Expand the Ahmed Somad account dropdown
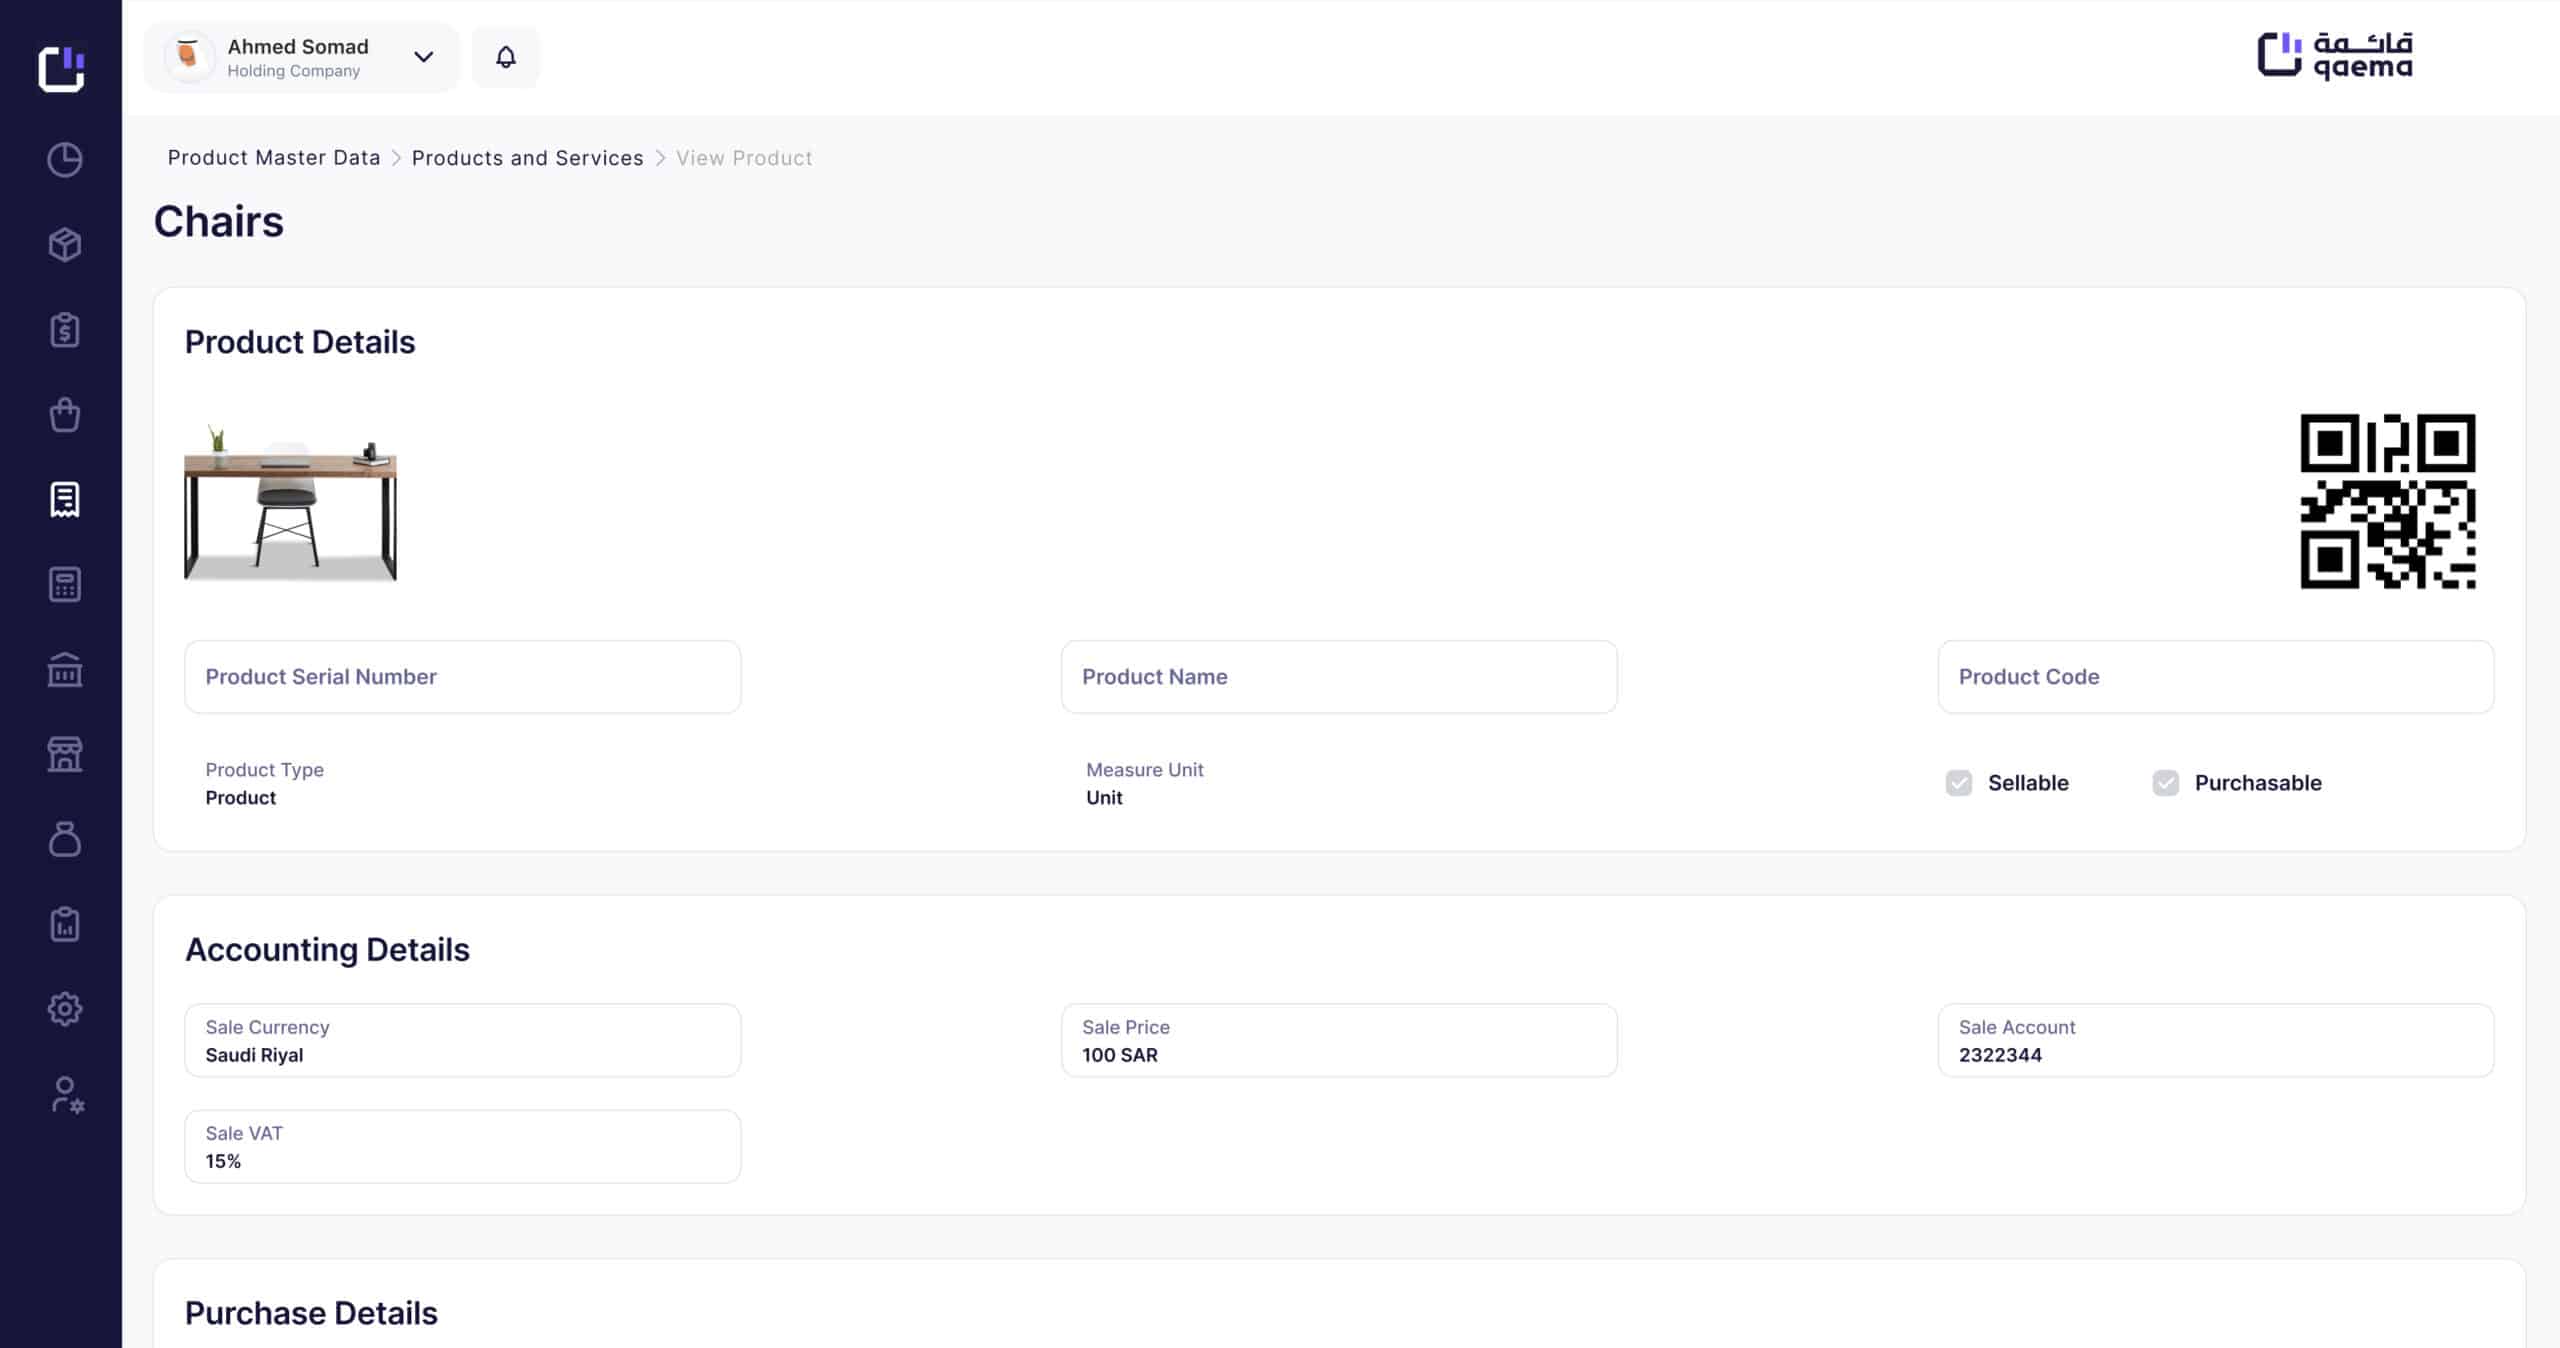 (423, 57)
